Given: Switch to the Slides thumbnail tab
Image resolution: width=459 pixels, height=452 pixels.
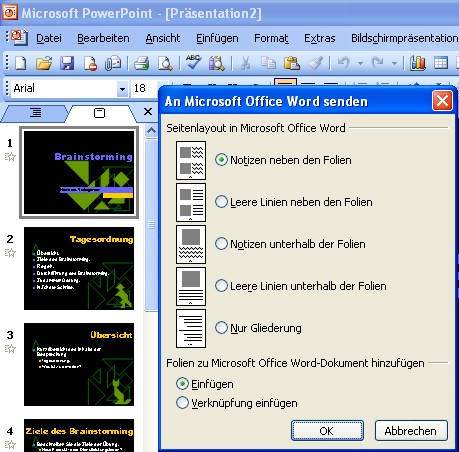Looking at the screenshot, I should (x=99, y=113).
